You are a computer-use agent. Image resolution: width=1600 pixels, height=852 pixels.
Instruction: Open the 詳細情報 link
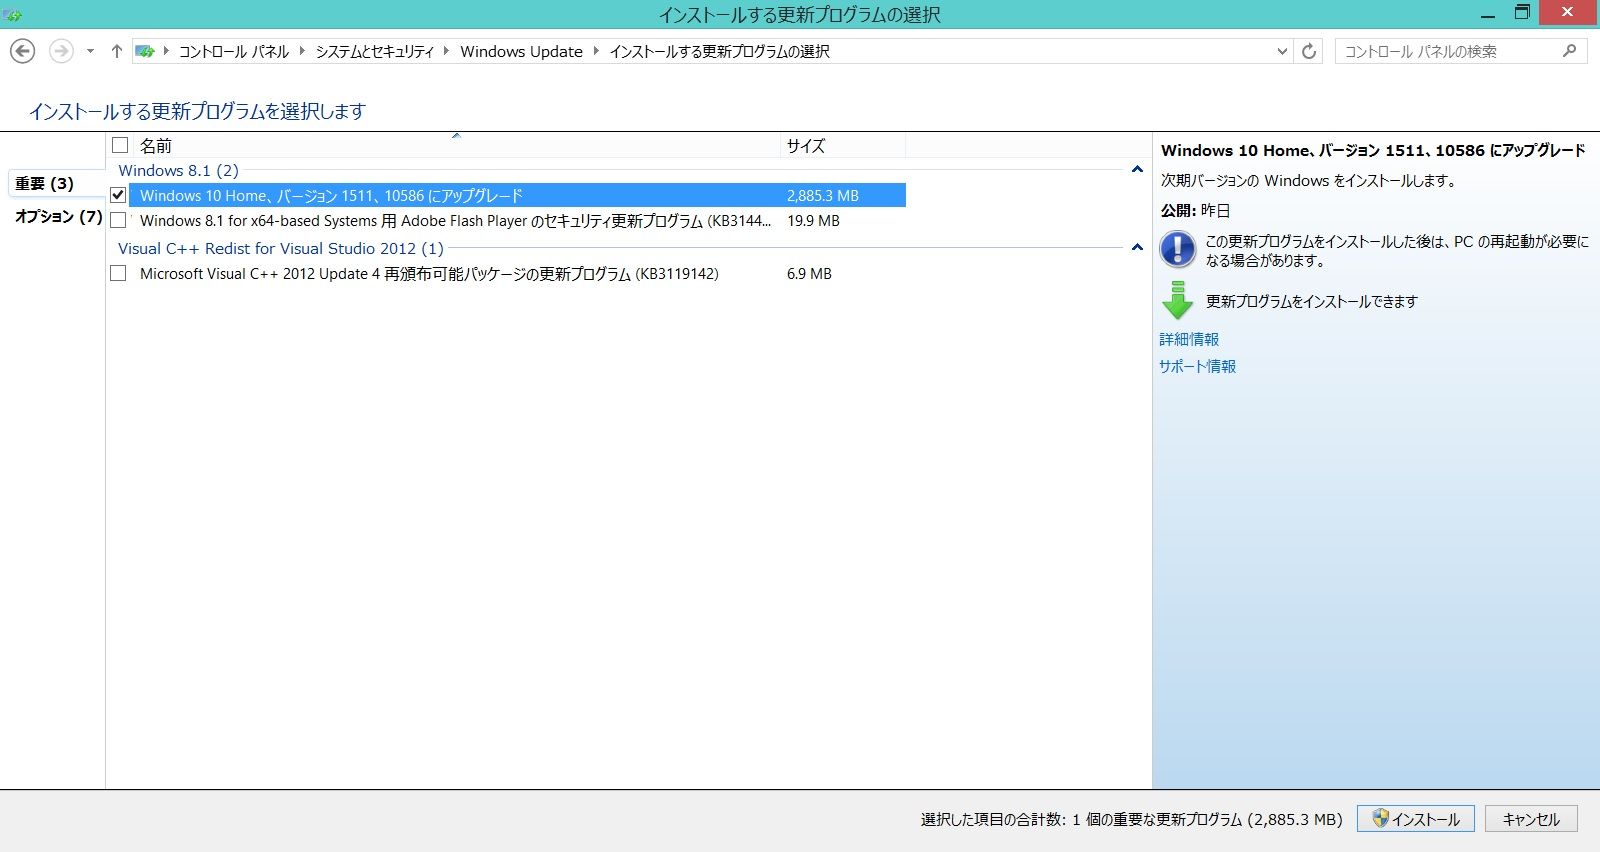click(x=1189, y=339)
